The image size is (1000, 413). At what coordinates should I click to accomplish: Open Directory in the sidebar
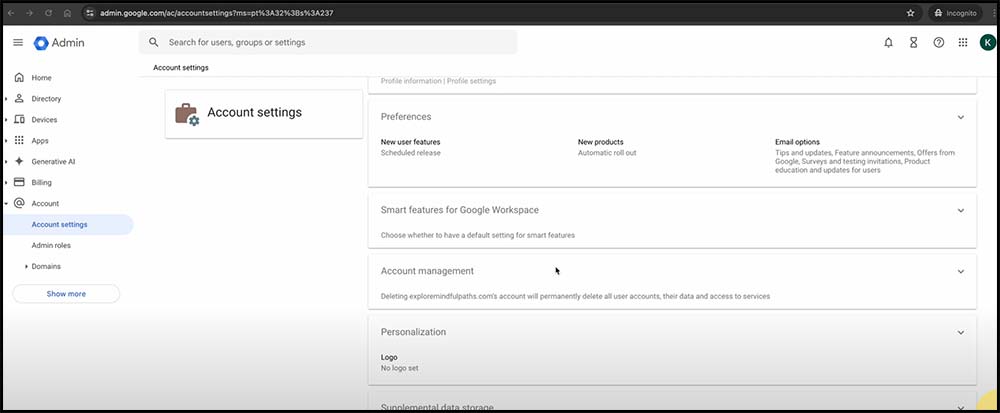click(46, 99)
